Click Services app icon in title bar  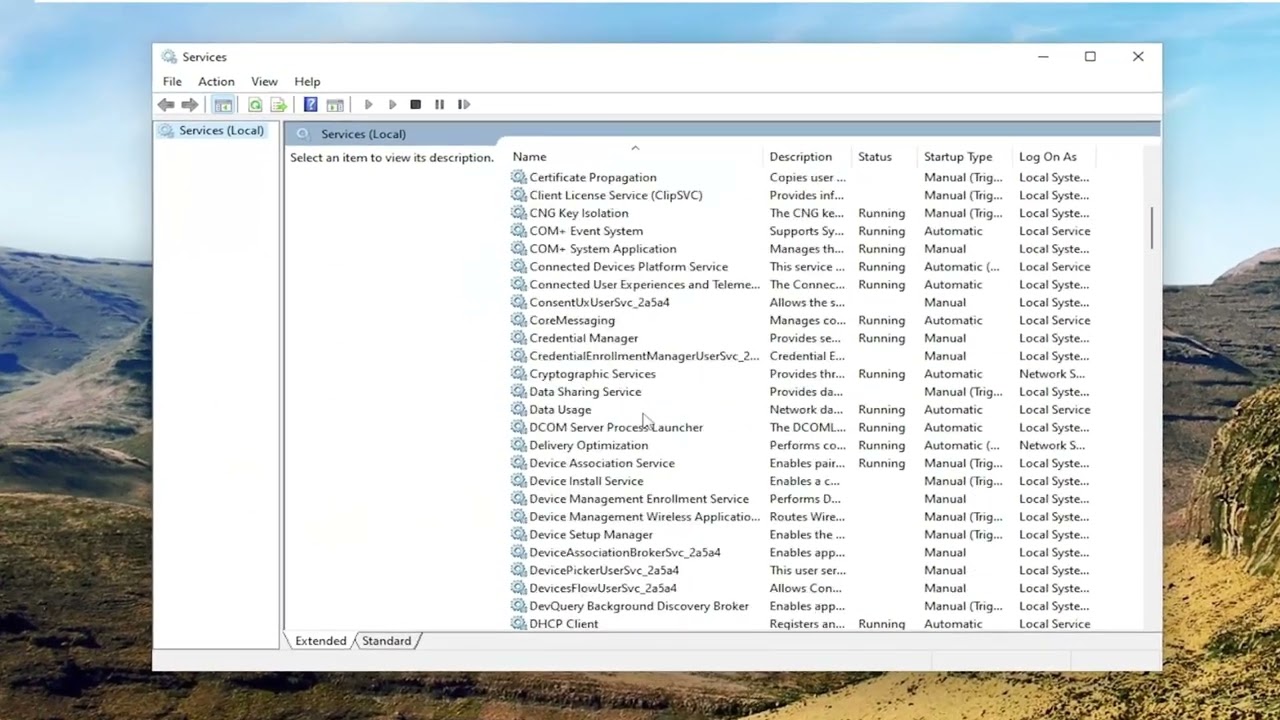click(169, 57)
